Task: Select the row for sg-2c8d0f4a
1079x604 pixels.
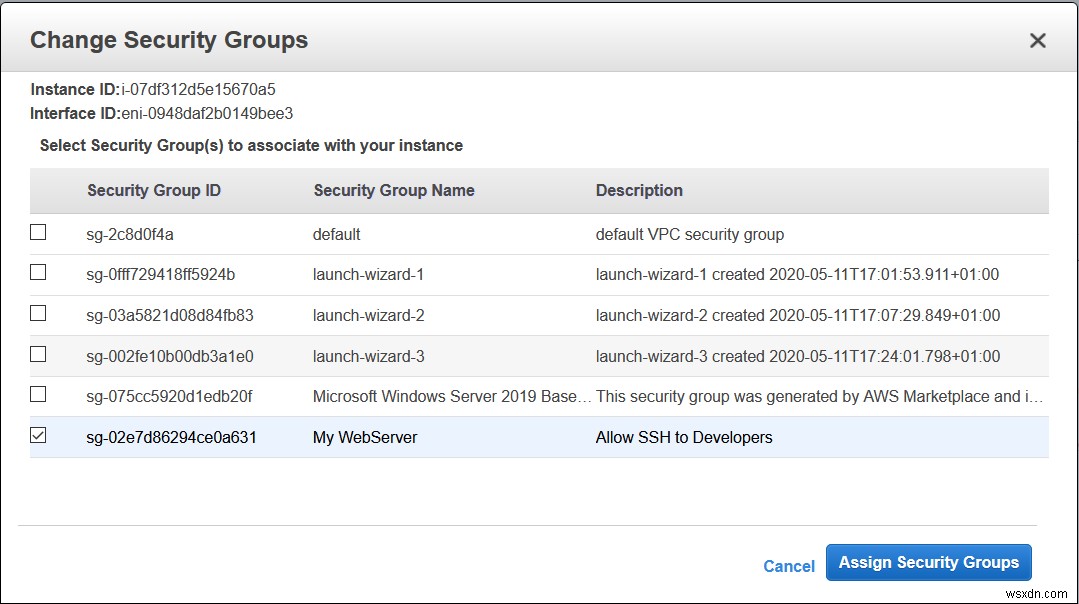Action: [400, 232]
